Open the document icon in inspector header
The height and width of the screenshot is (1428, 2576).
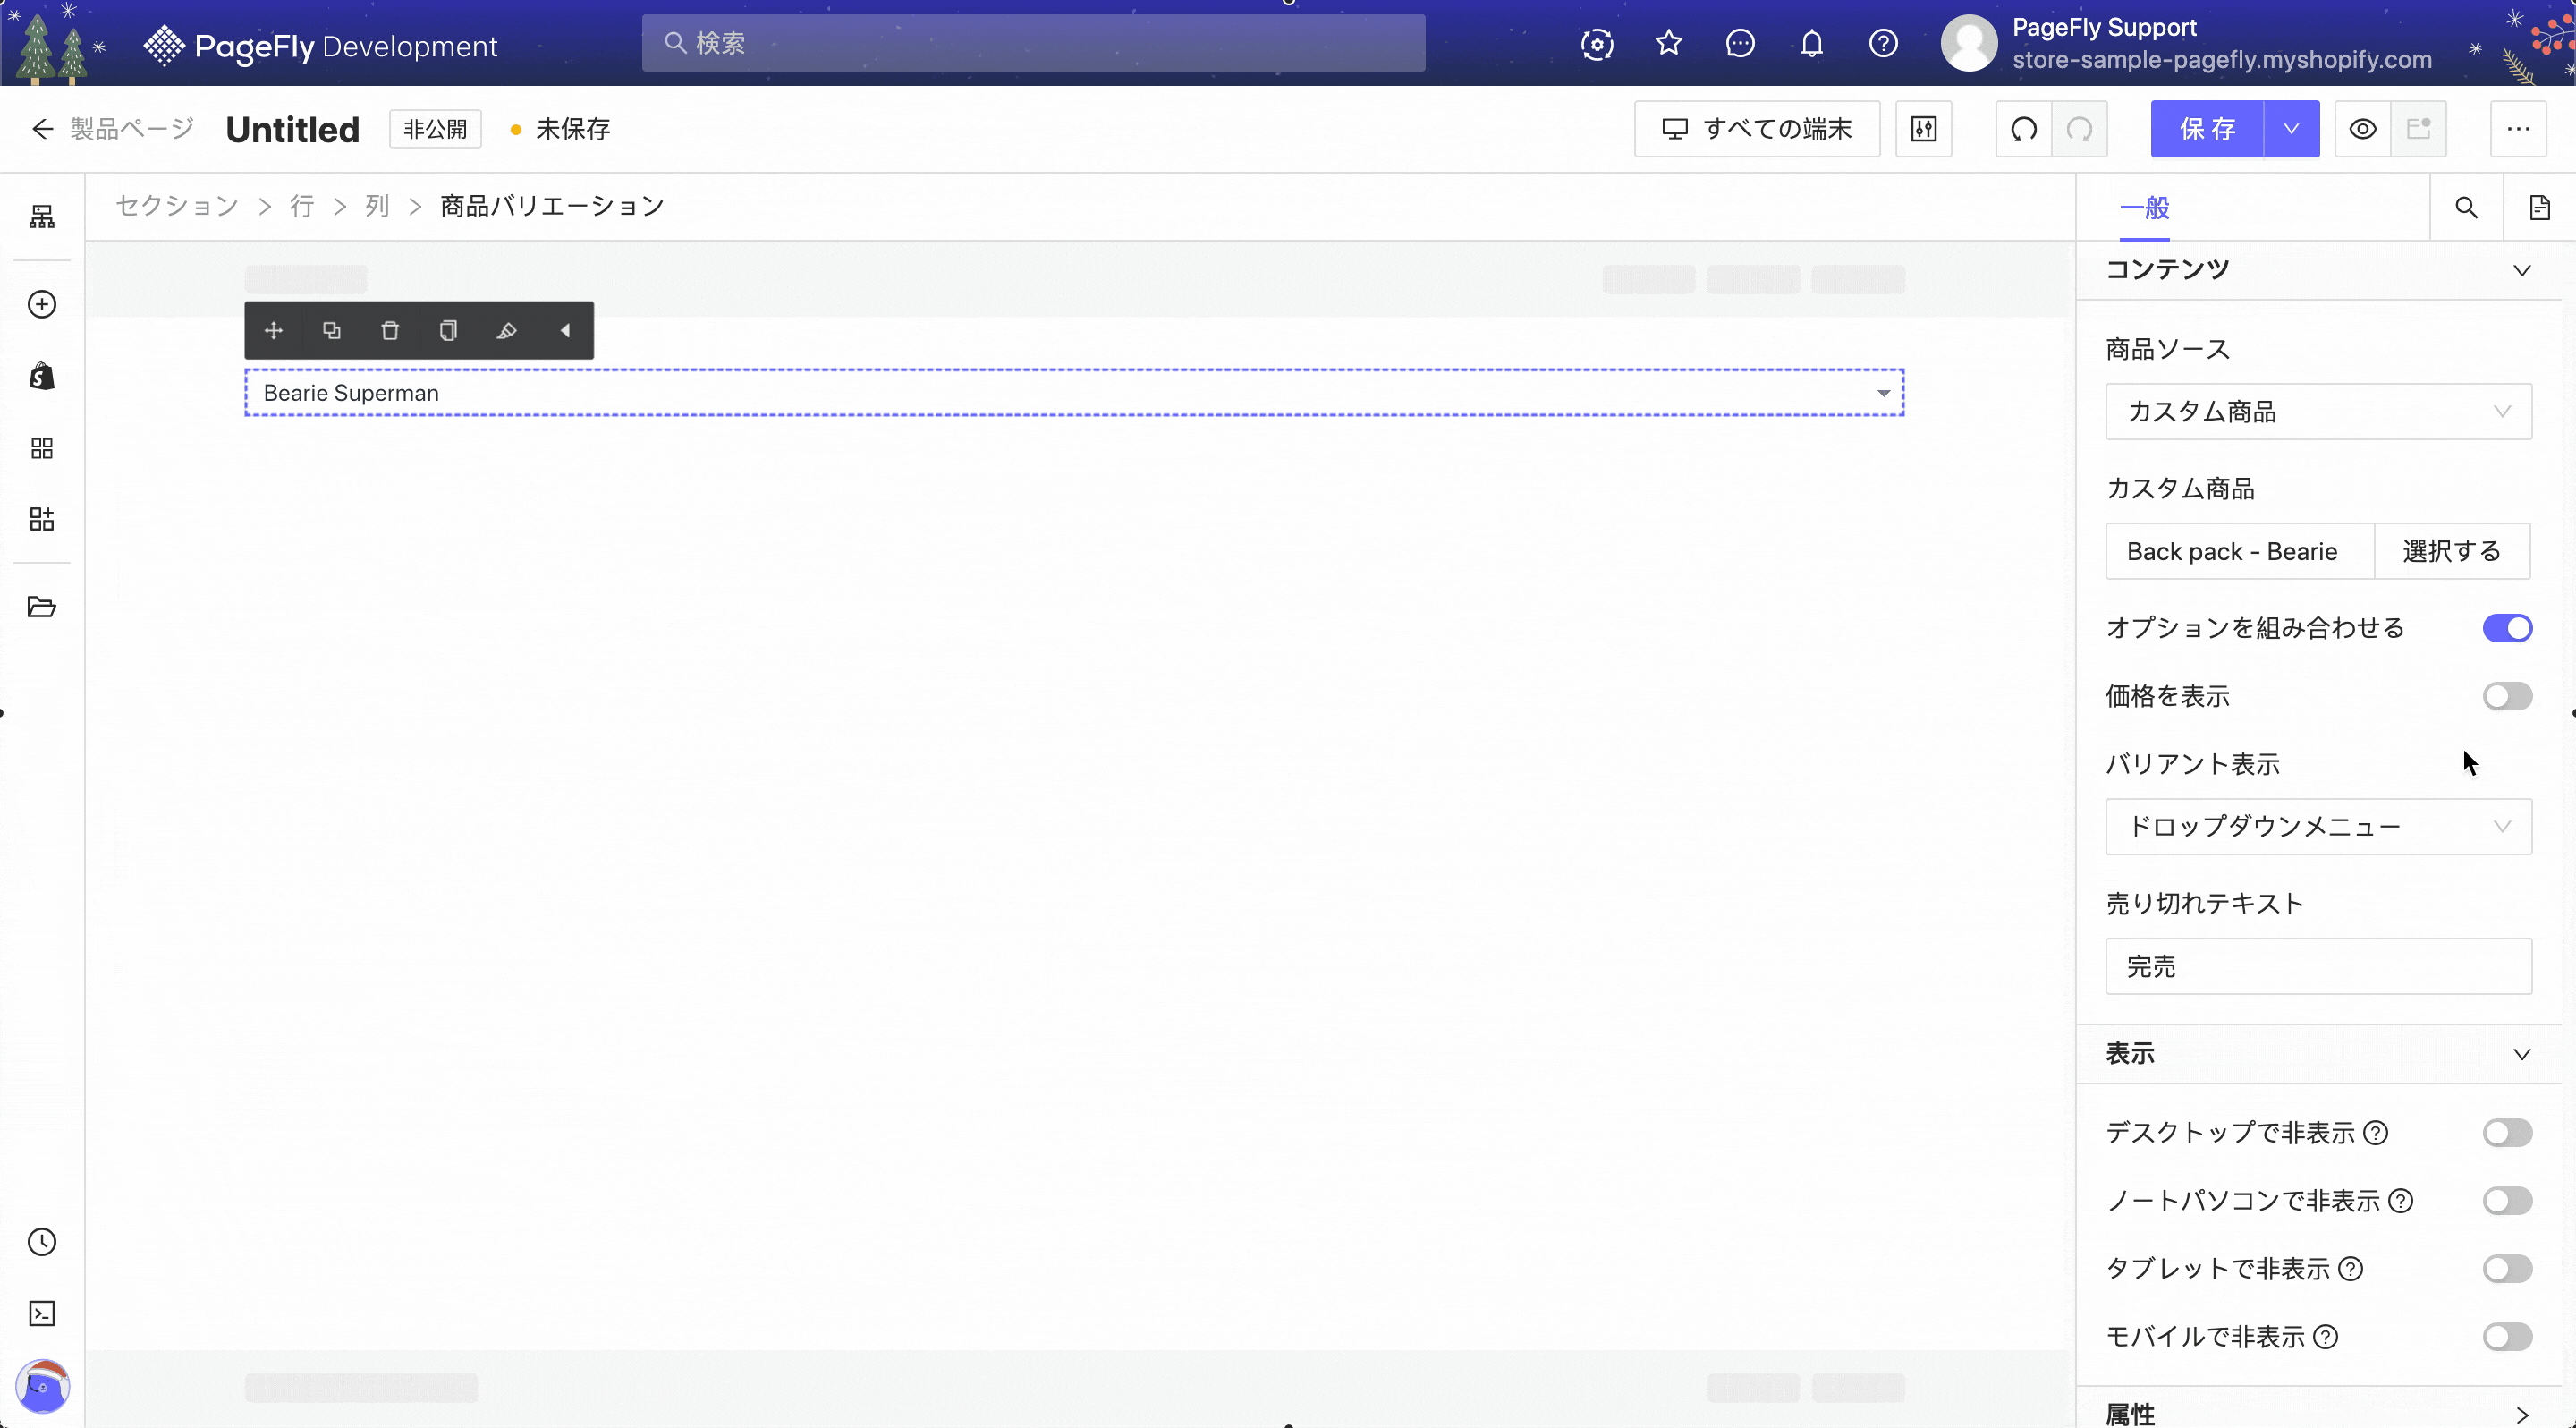pyautogui.click(x=2540, y=207)
